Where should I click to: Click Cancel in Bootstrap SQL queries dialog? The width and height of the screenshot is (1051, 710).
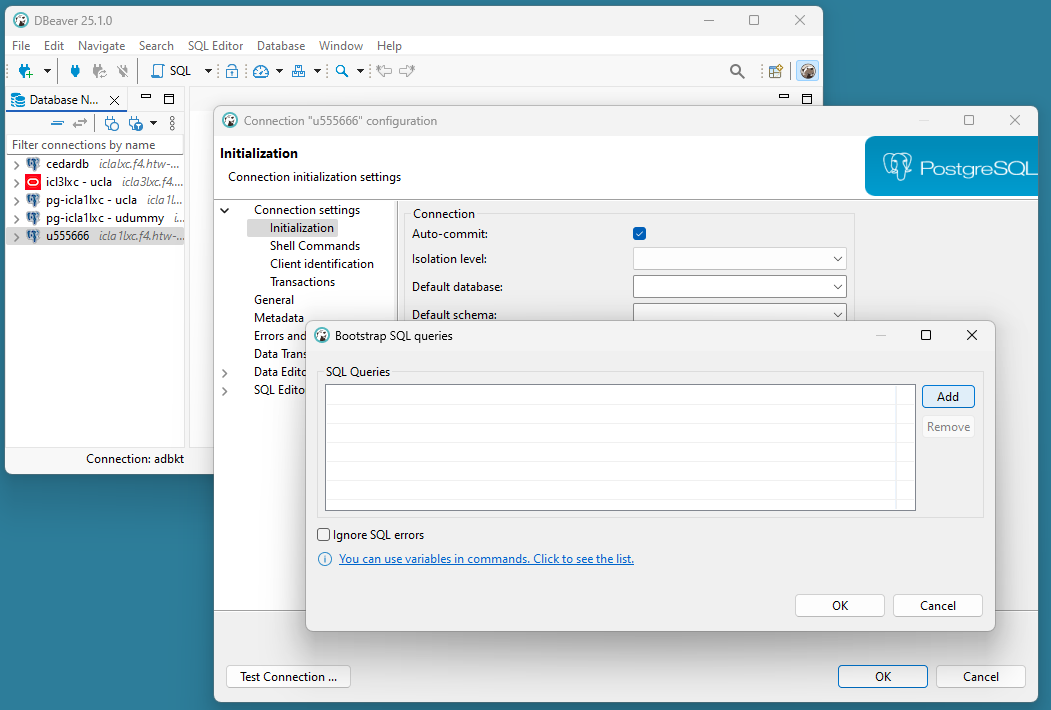[938, 605]
